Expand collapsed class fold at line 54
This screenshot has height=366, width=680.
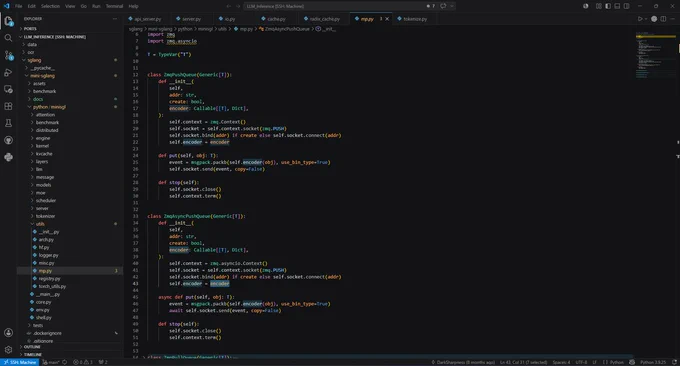point(144,357)
